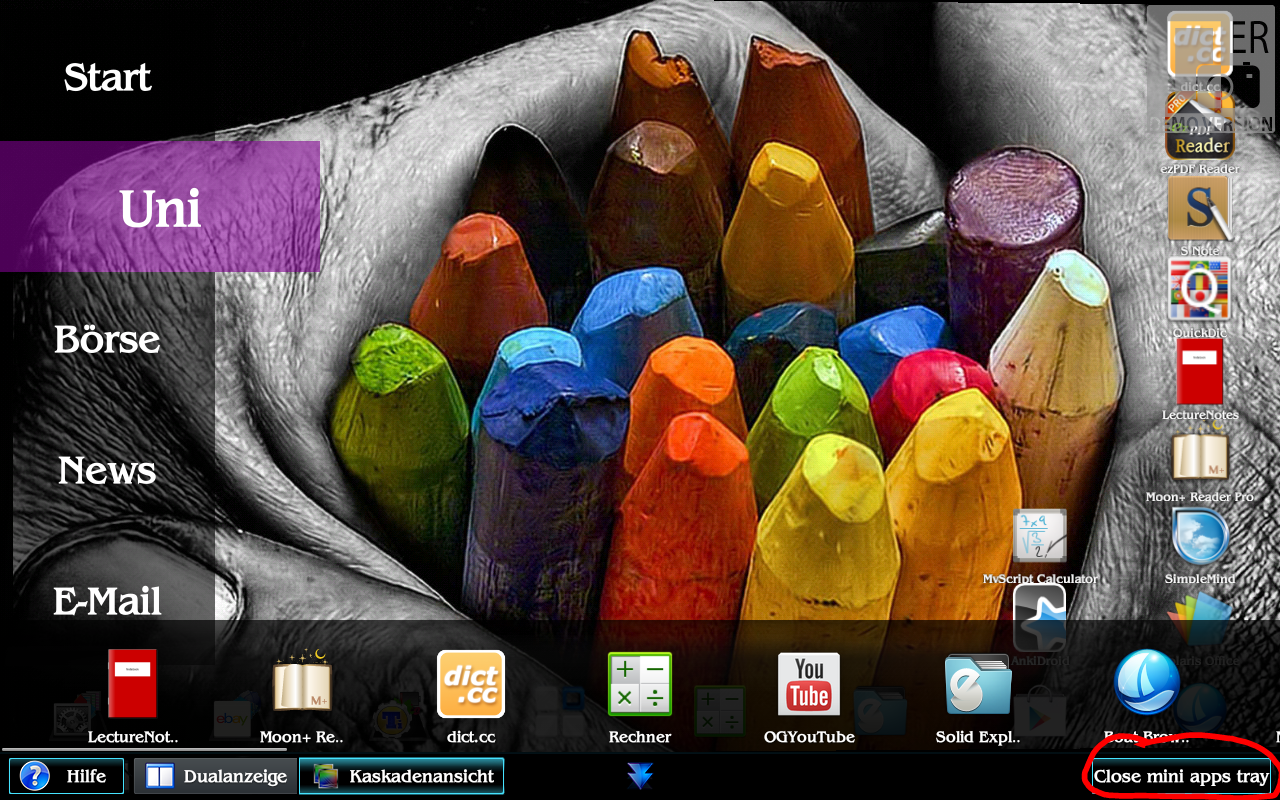Click the tray's horizontal scrollbar
The image size is (1280, 800).
(x=144, y=749)
